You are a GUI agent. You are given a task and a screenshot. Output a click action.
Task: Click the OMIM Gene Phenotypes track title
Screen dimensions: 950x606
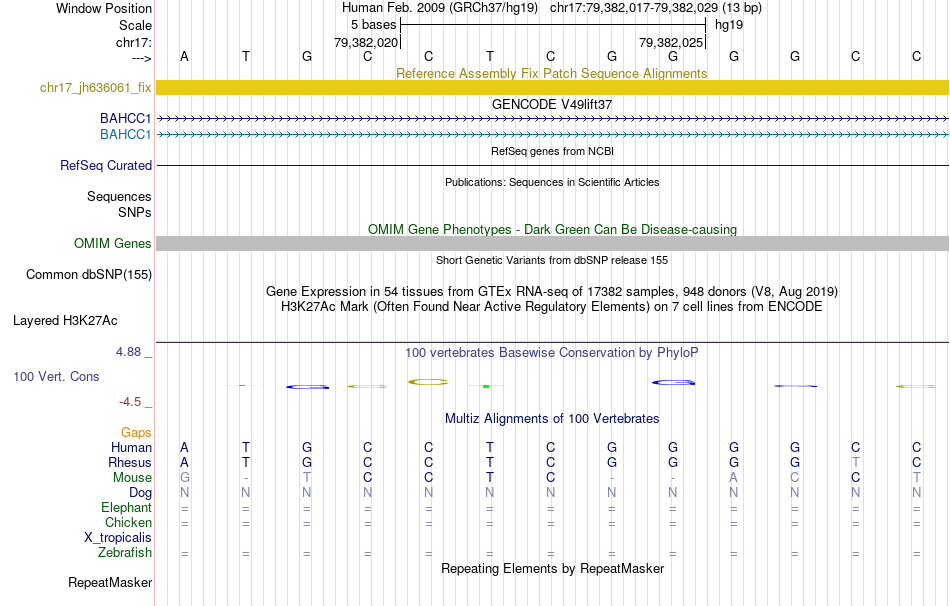pyautogui.click(x=552, y=230)
